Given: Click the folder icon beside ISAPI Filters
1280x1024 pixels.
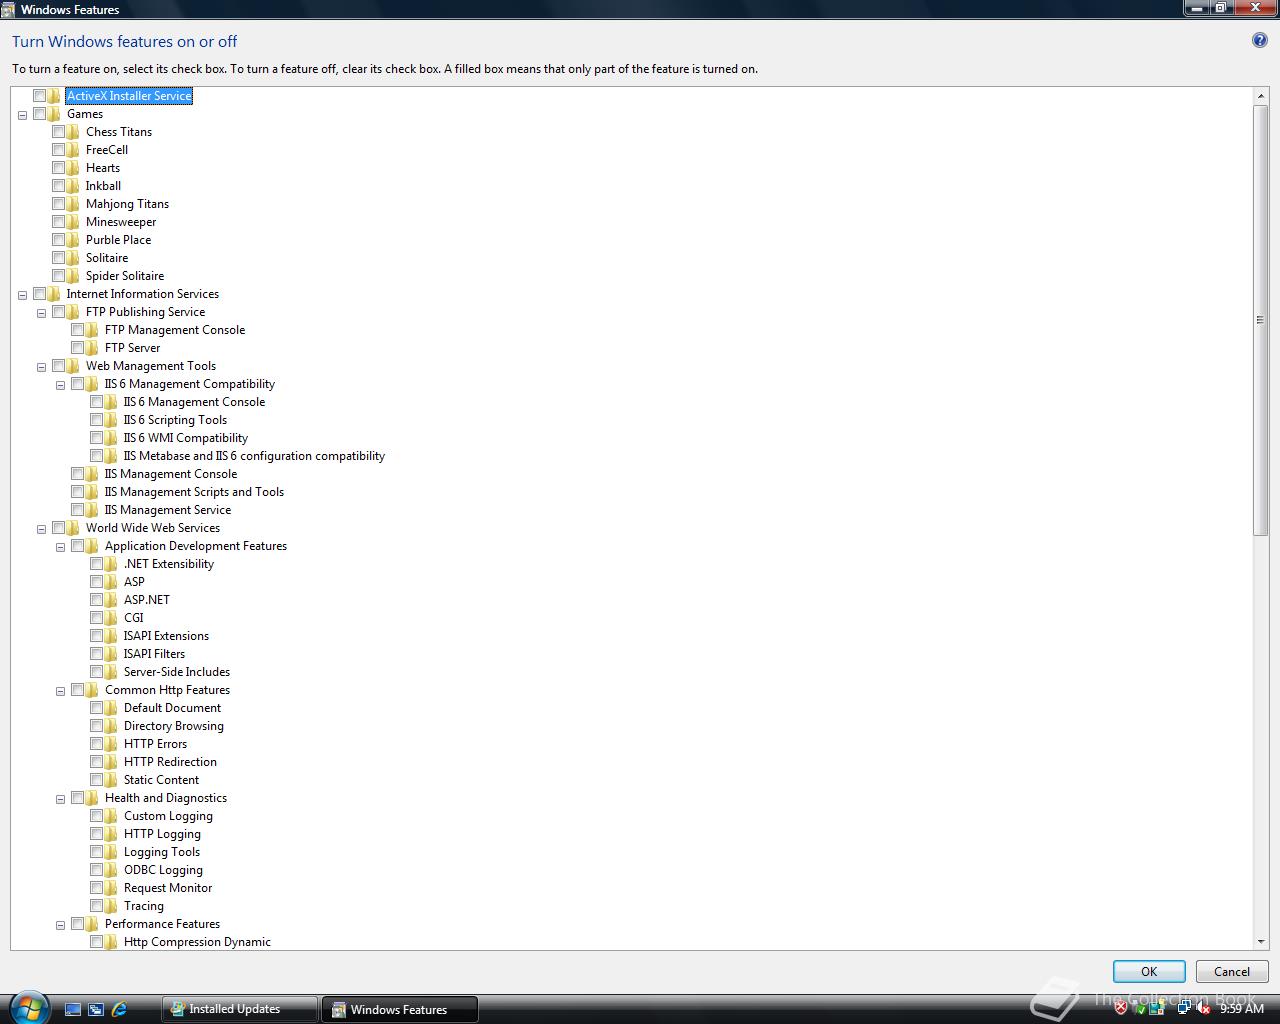Looking at the screenshot, I should point(110,654).
